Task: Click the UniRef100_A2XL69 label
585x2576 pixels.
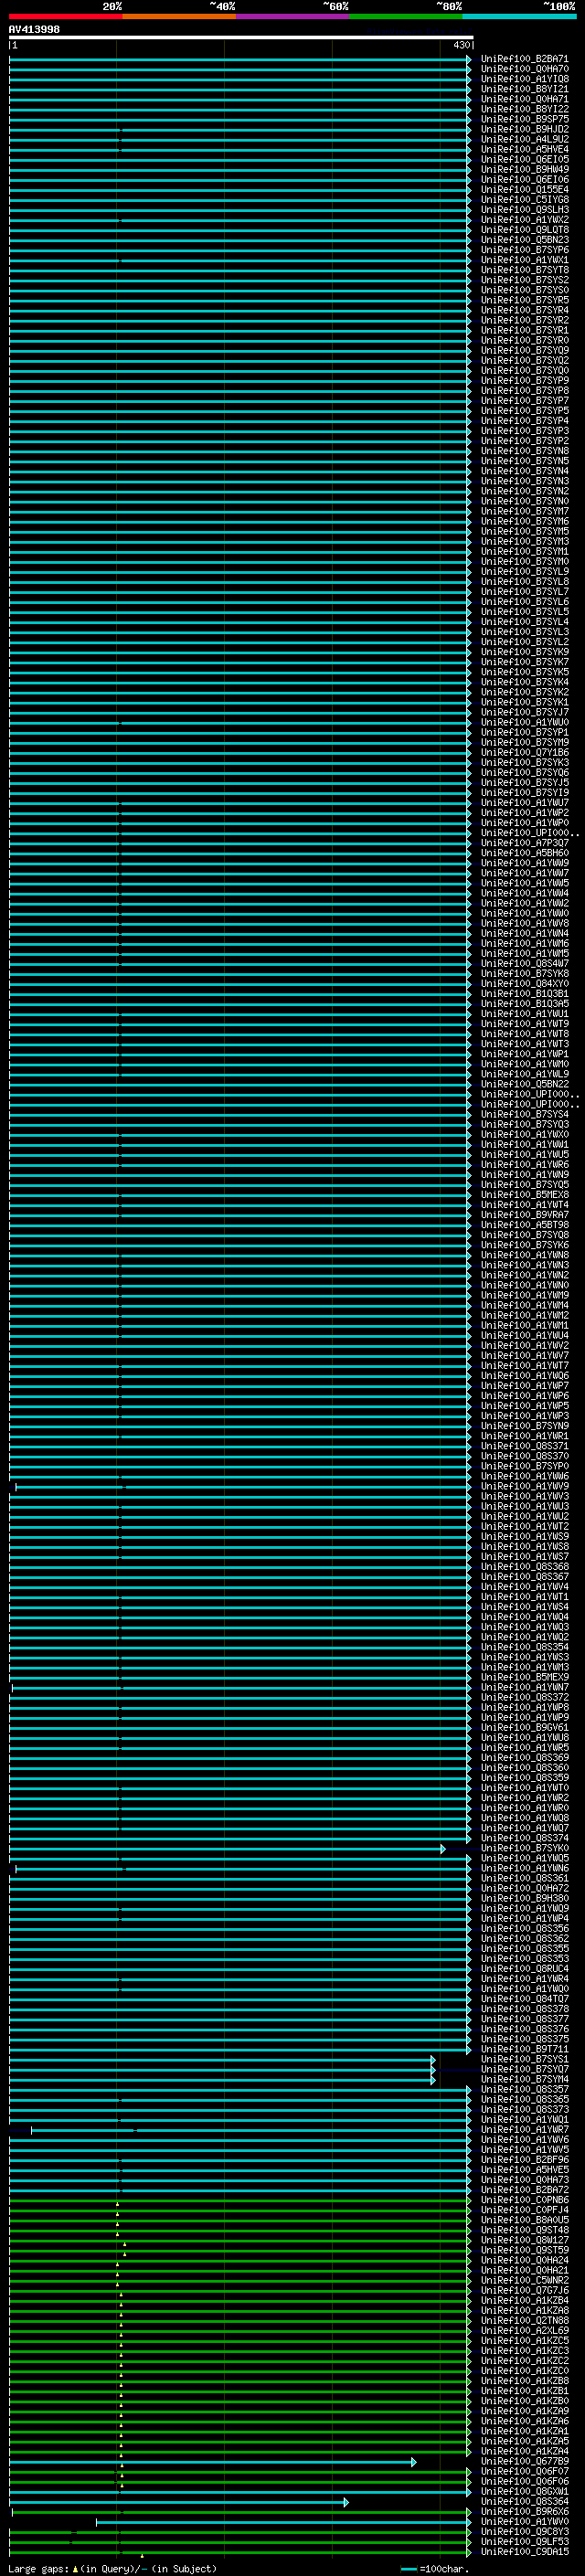Action: [525, 2330]
